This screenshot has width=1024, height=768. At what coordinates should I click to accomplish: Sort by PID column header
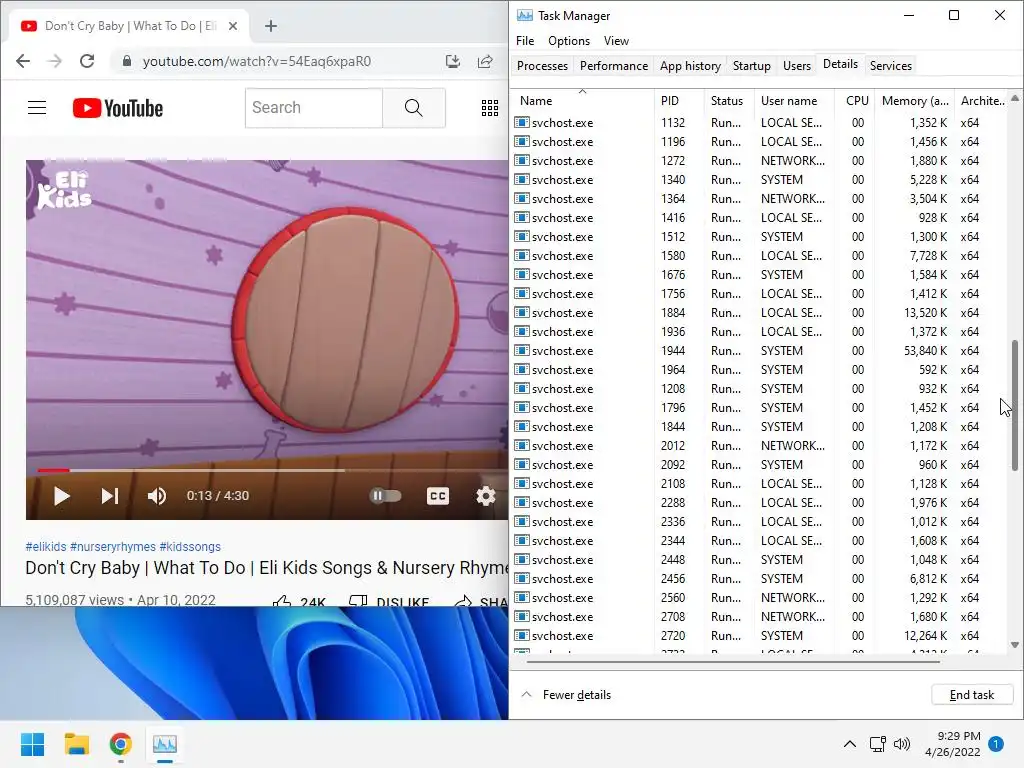coord(679,101)
